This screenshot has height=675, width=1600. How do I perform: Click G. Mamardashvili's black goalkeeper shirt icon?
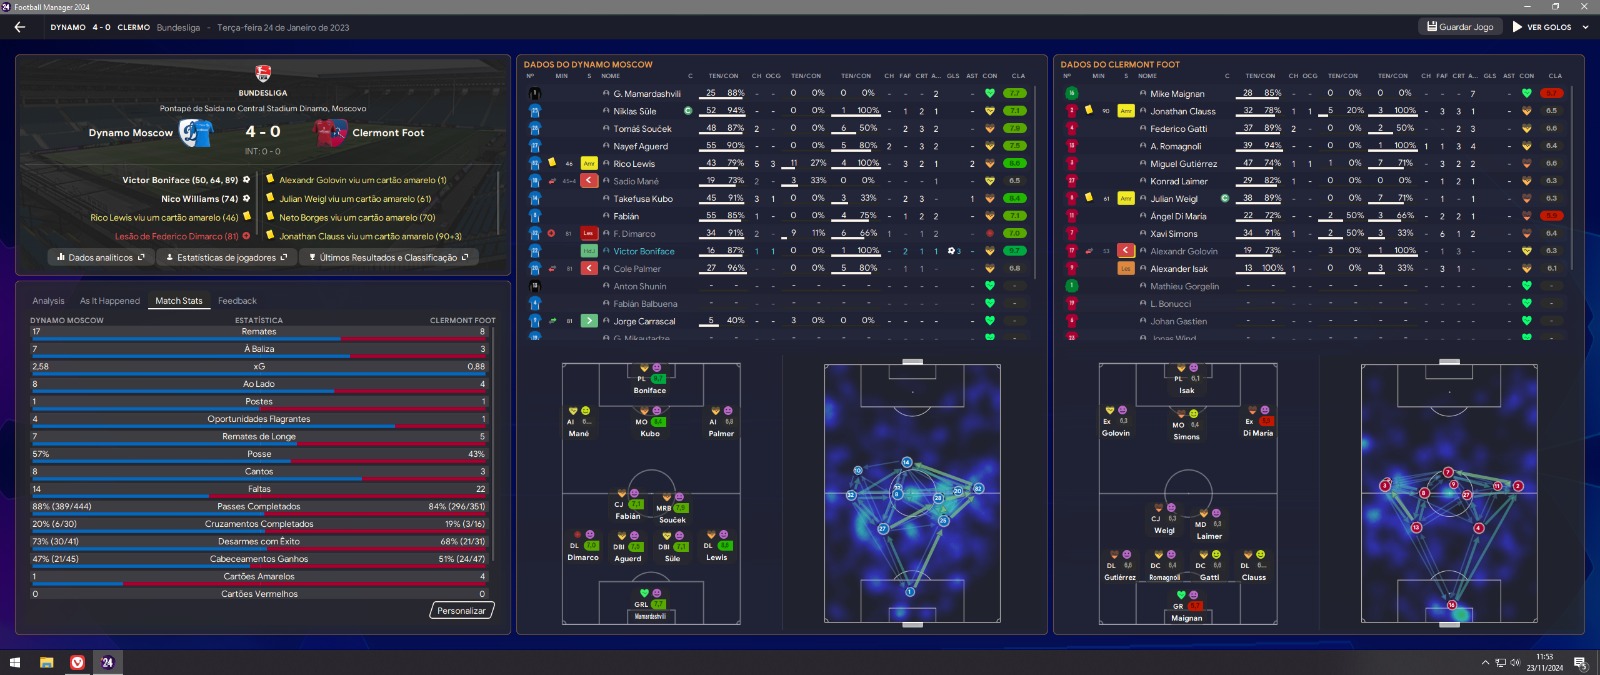(x=535, y=94)
